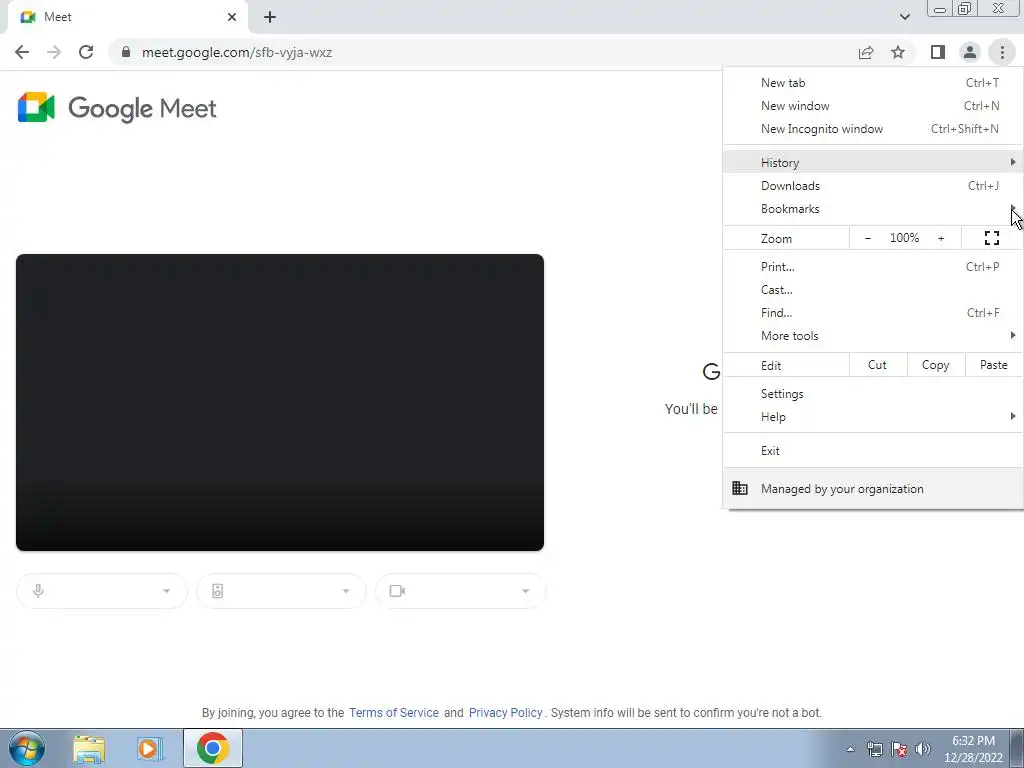
Task: Open a New Incognito window
Action: [872, 129]
